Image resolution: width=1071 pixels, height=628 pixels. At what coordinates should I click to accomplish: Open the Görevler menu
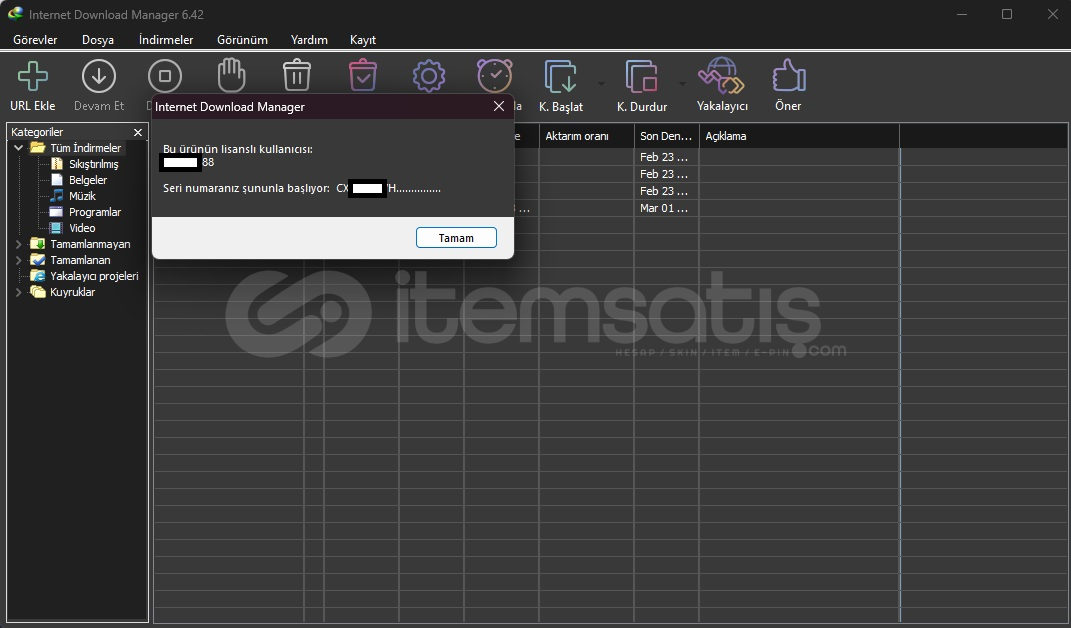[x=36, y=40]
